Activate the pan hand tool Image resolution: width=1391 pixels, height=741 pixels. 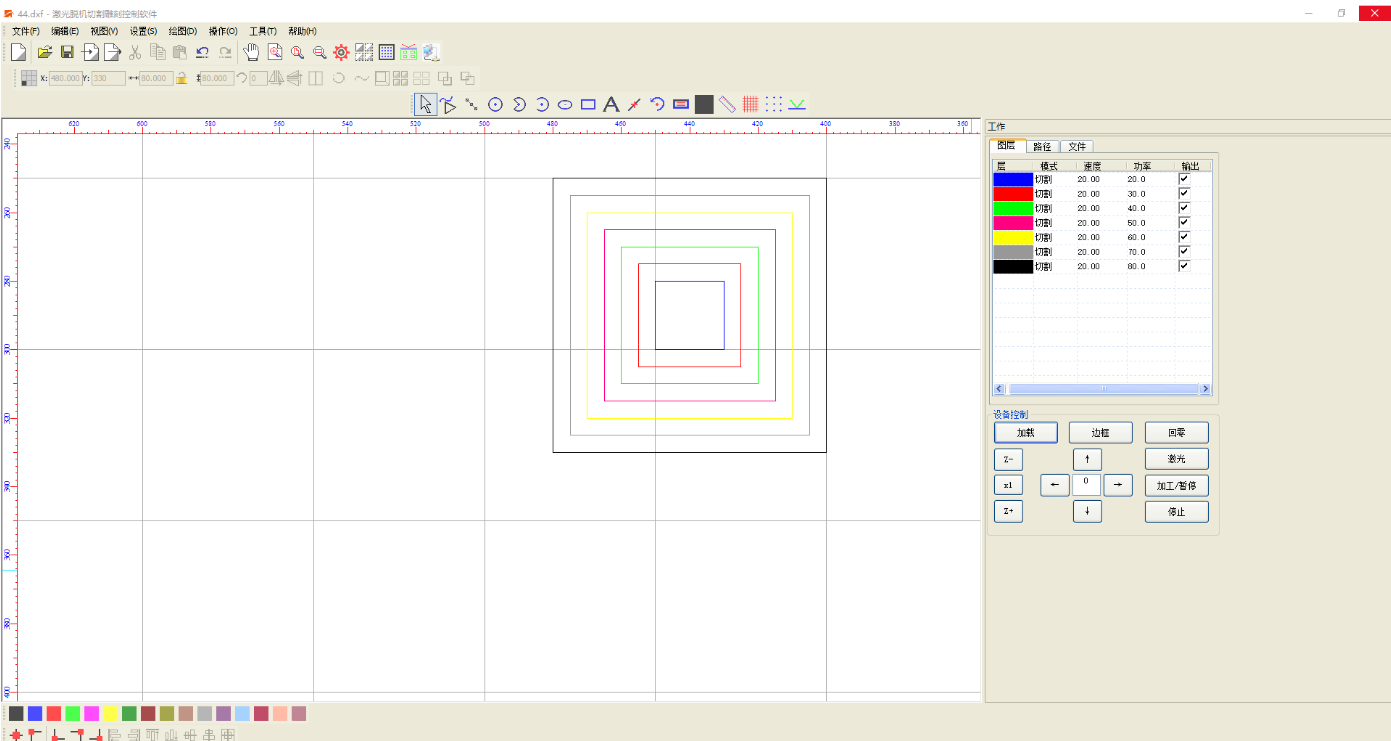coord(252,52)
